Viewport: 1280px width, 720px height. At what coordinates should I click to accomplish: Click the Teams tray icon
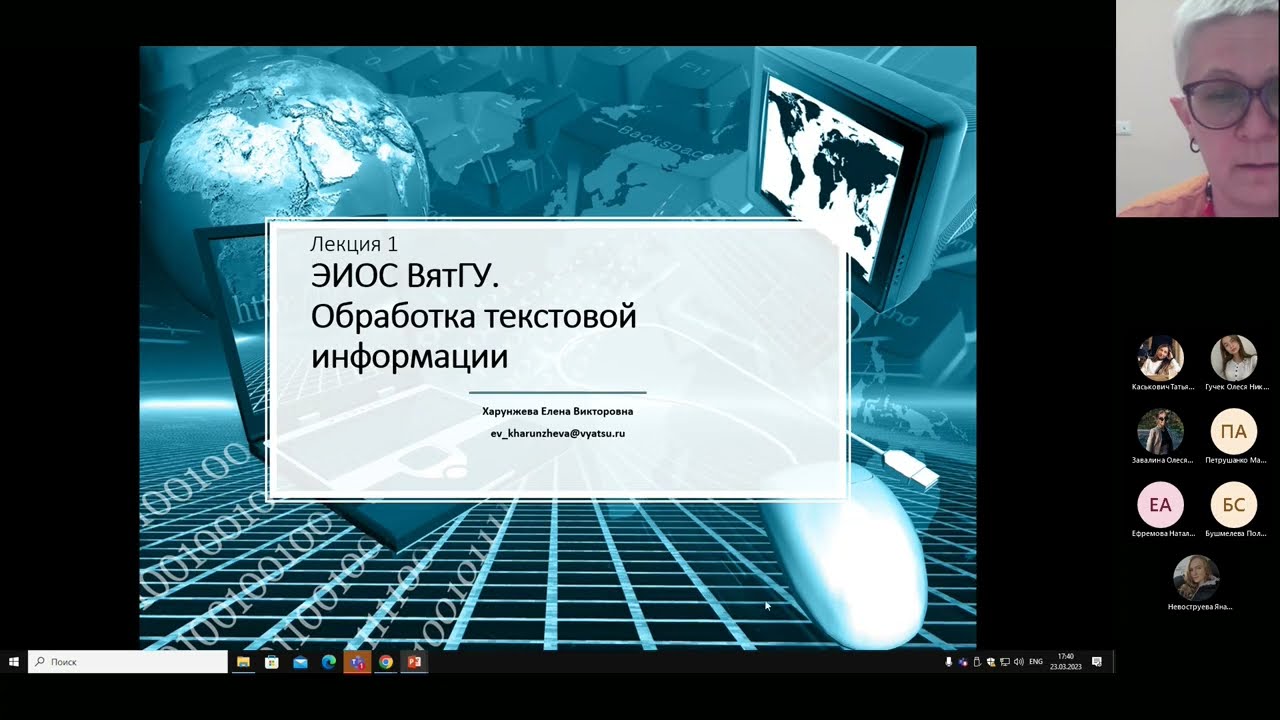click(963, 662)
